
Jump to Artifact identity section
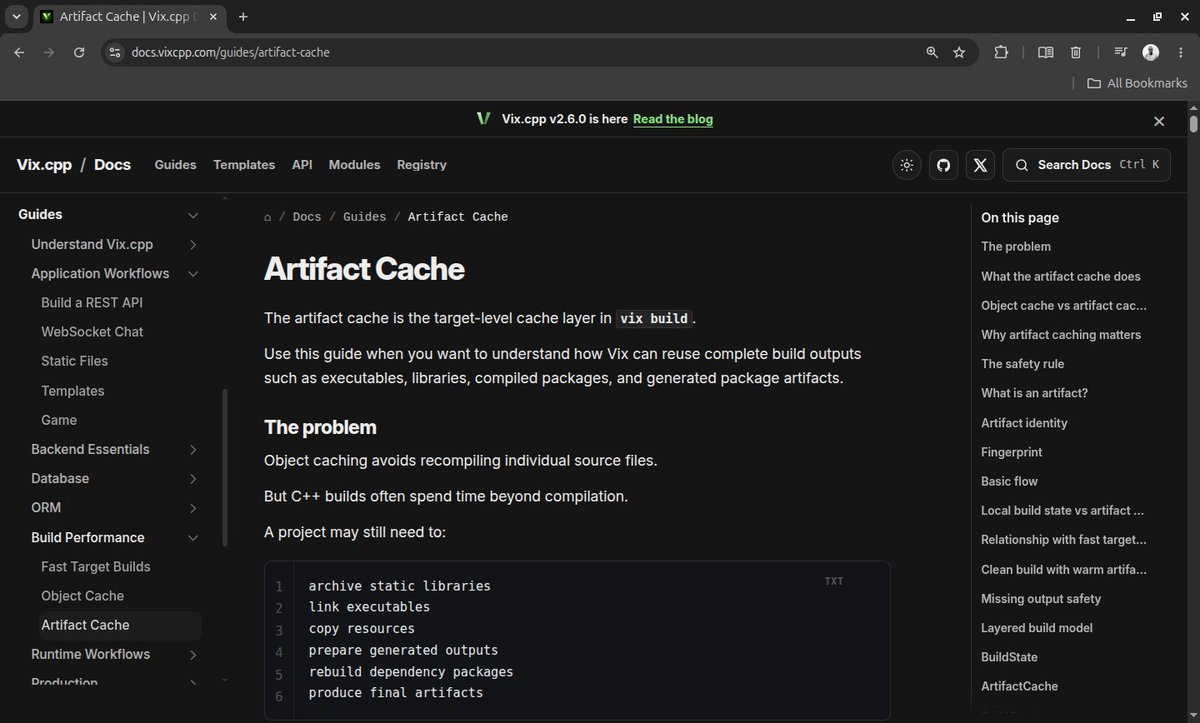(x=1024, y=423)
